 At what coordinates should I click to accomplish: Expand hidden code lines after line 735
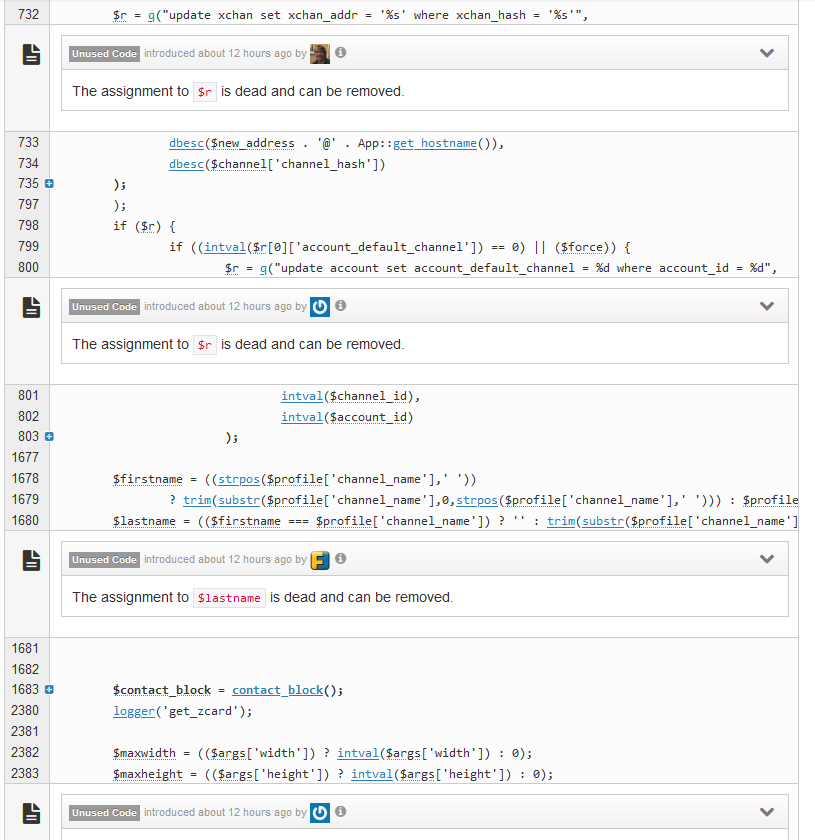pyautogui.click(x=49, y=184)
